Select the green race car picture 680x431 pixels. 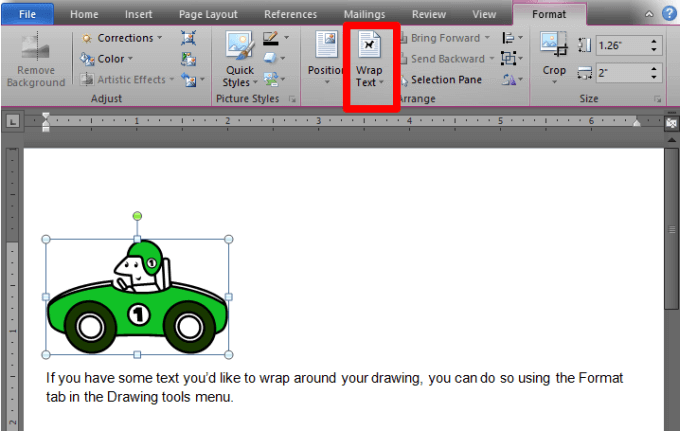tap(137, 297)
